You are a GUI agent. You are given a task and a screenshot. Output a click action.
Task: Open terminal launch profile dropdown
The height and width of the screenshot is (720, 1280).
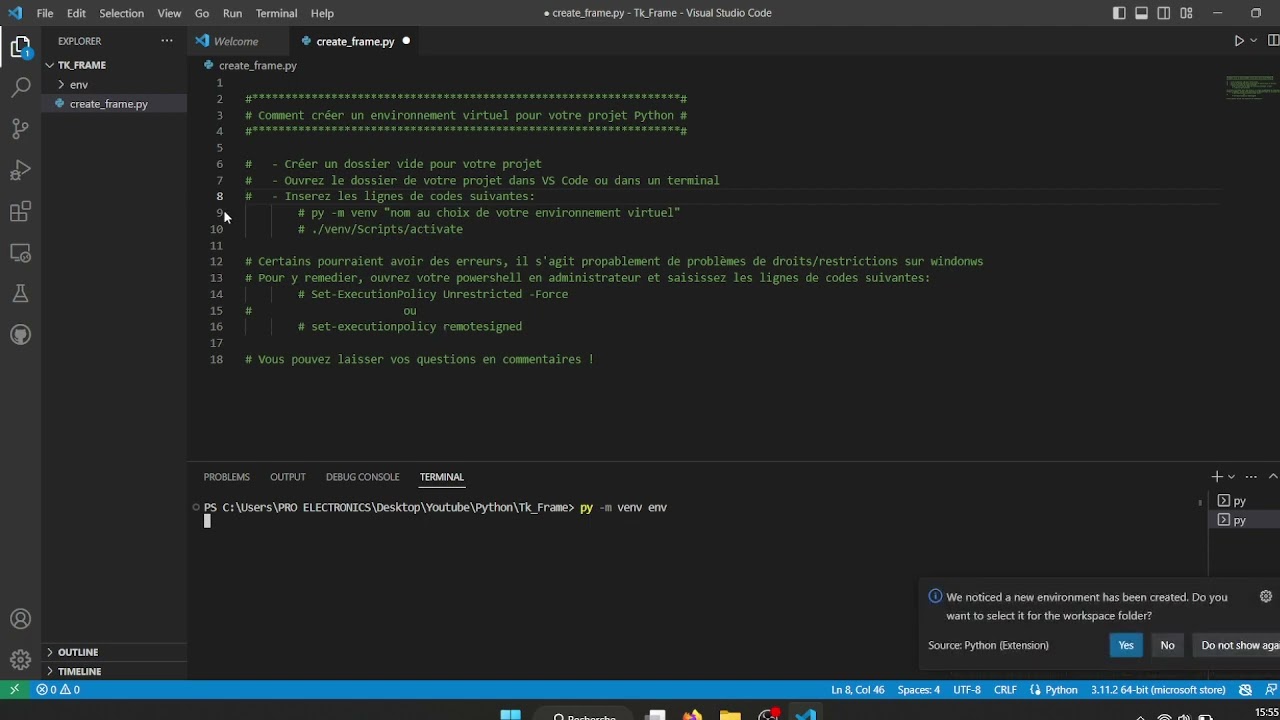click(x=1231, y=477)
